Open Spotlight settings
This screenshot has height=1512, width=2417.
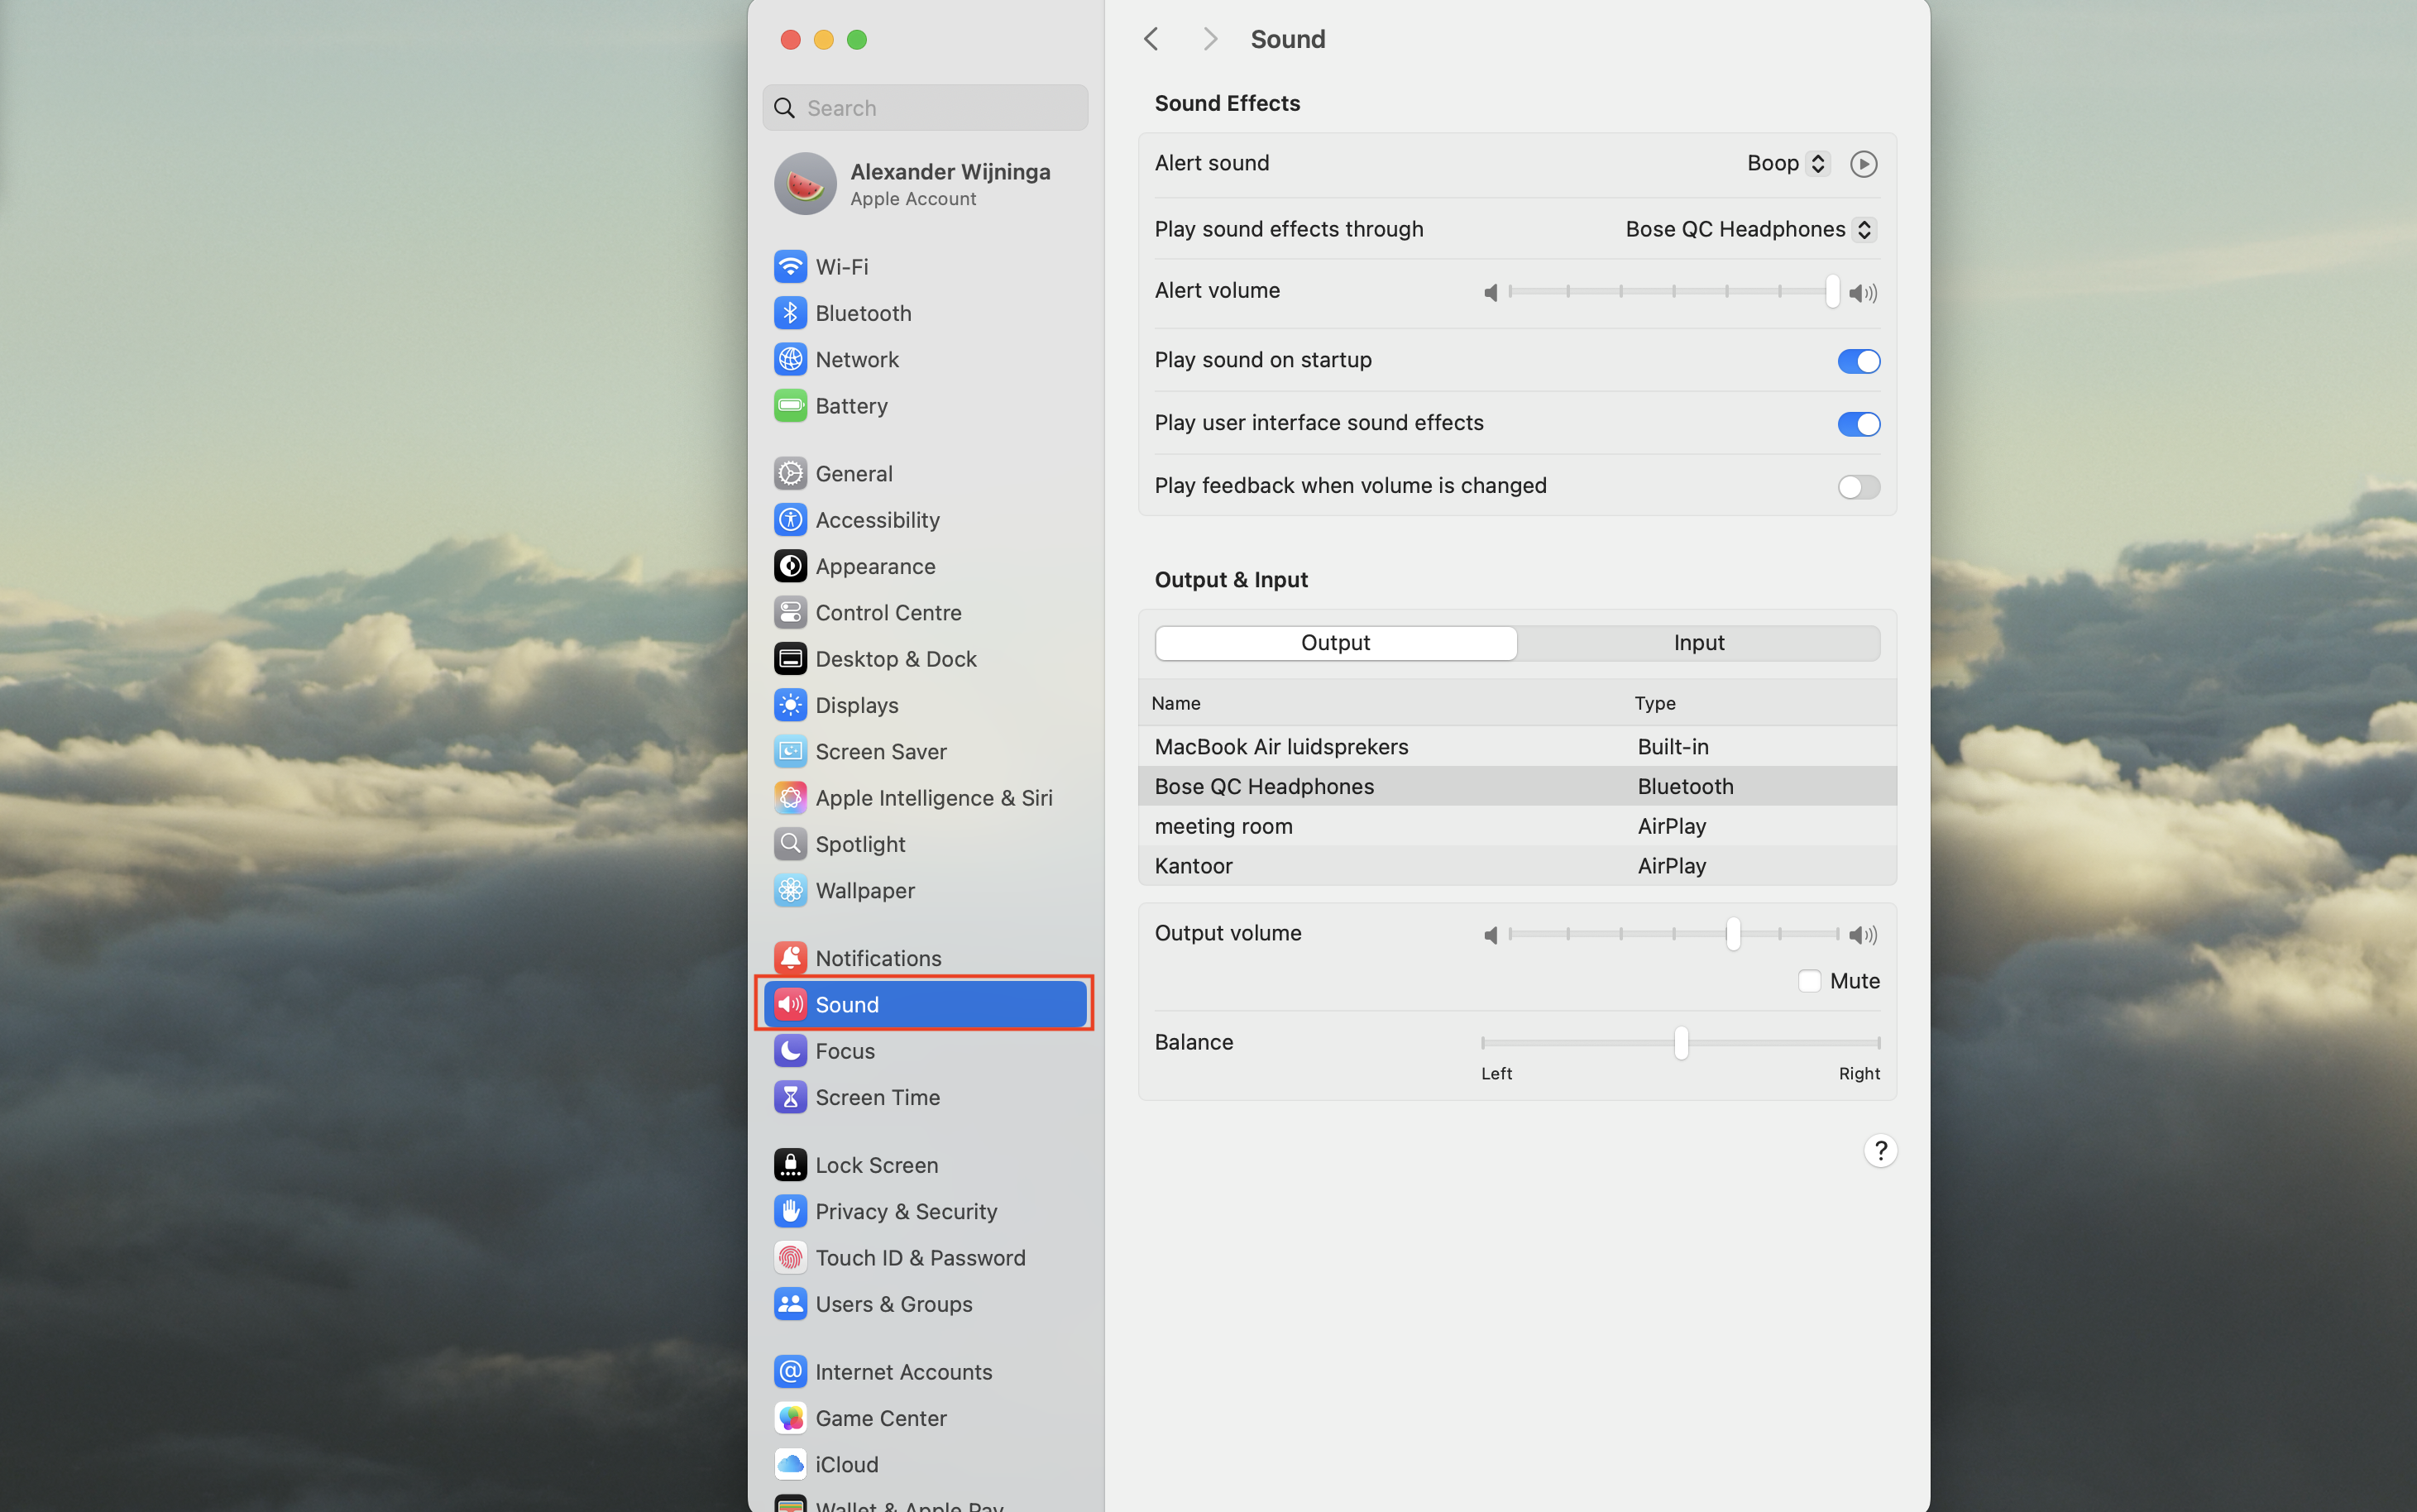[x=858, y=843]
